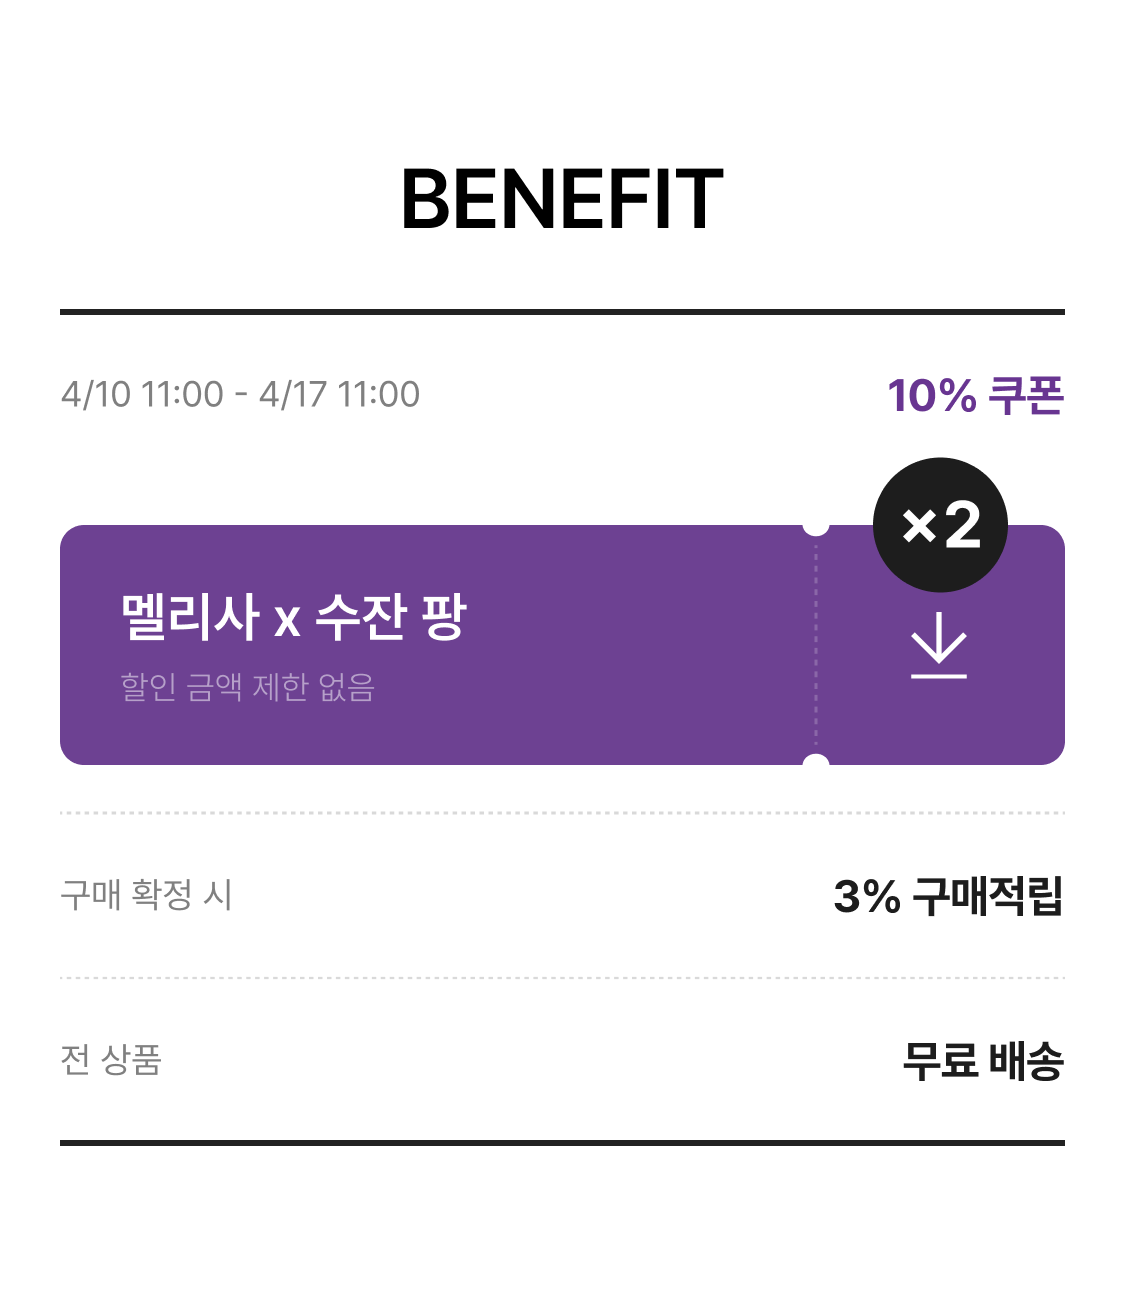Click the thick divider at the bottom

[562, 1142]
